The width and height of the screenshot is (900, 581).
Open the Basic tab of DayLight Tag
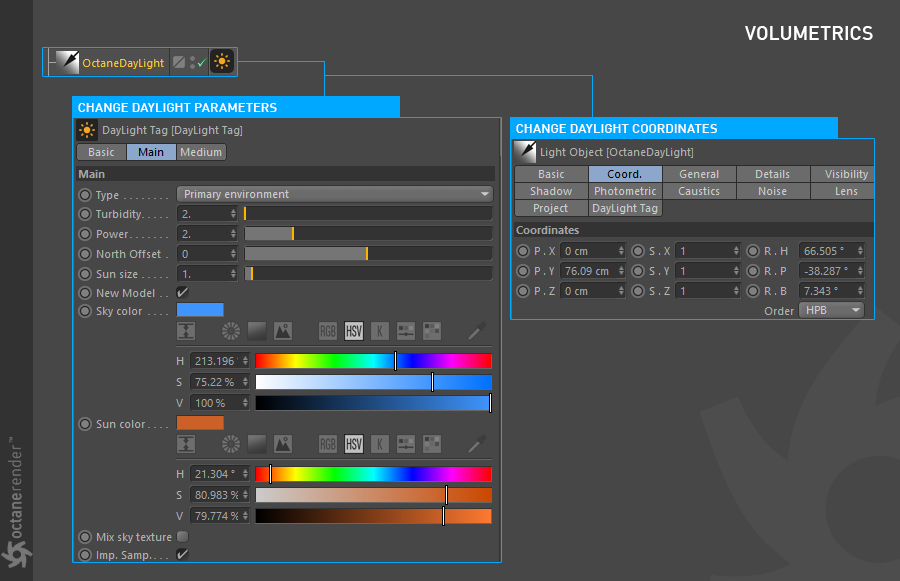pyautogui.click(x=101, y=152)
